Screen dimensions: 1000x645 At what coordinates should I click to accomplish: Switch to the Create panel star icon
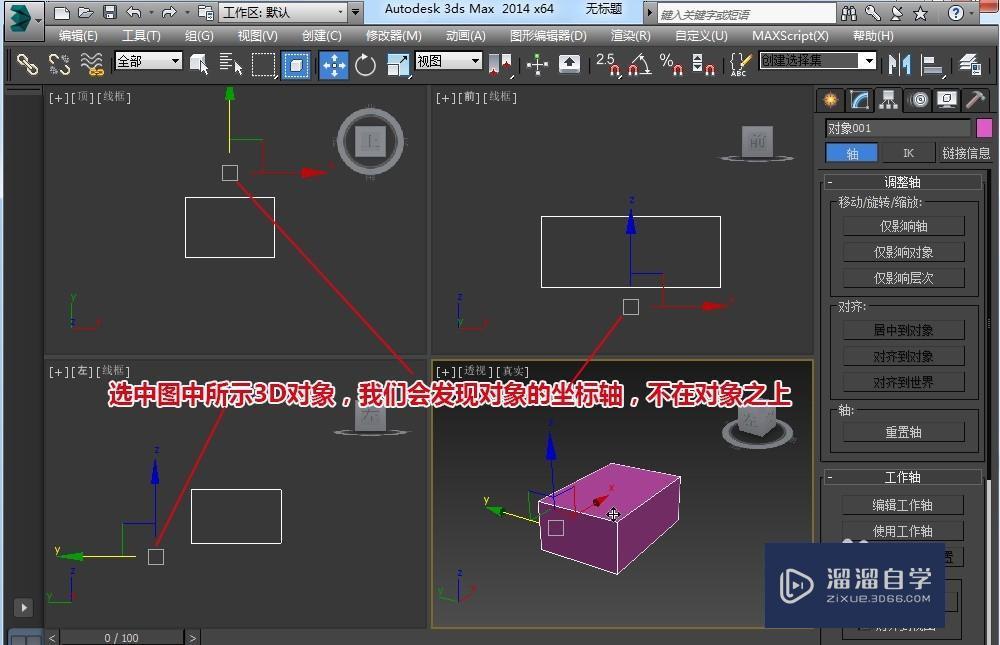[829, 100]
